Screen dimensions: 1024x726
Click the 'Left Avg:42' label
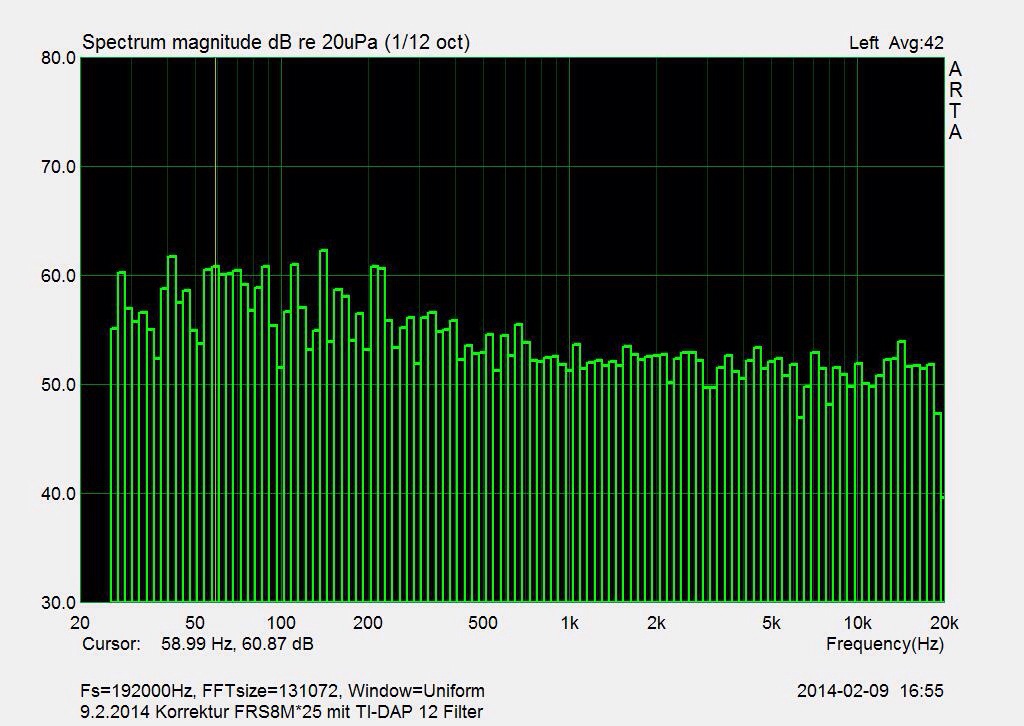click(x=896, y=43)
